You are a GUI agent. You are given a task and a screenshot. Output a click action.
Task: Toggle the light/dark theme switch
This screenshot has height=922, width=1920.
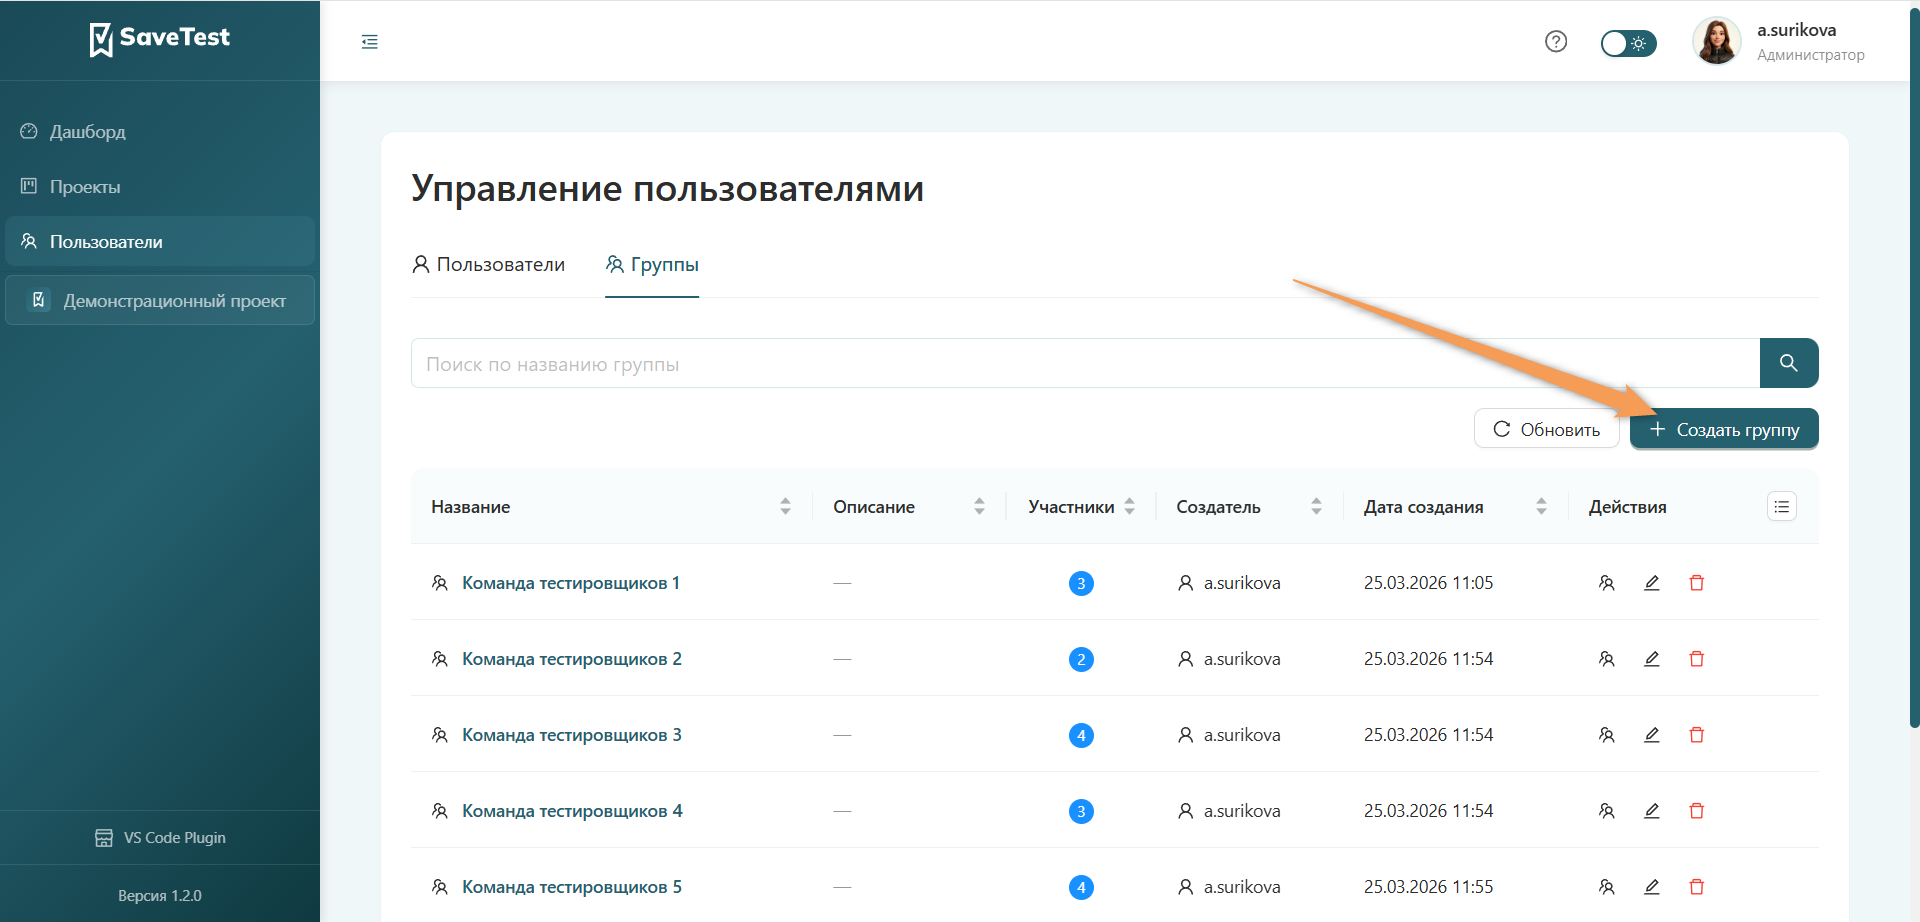[1627, 43]
